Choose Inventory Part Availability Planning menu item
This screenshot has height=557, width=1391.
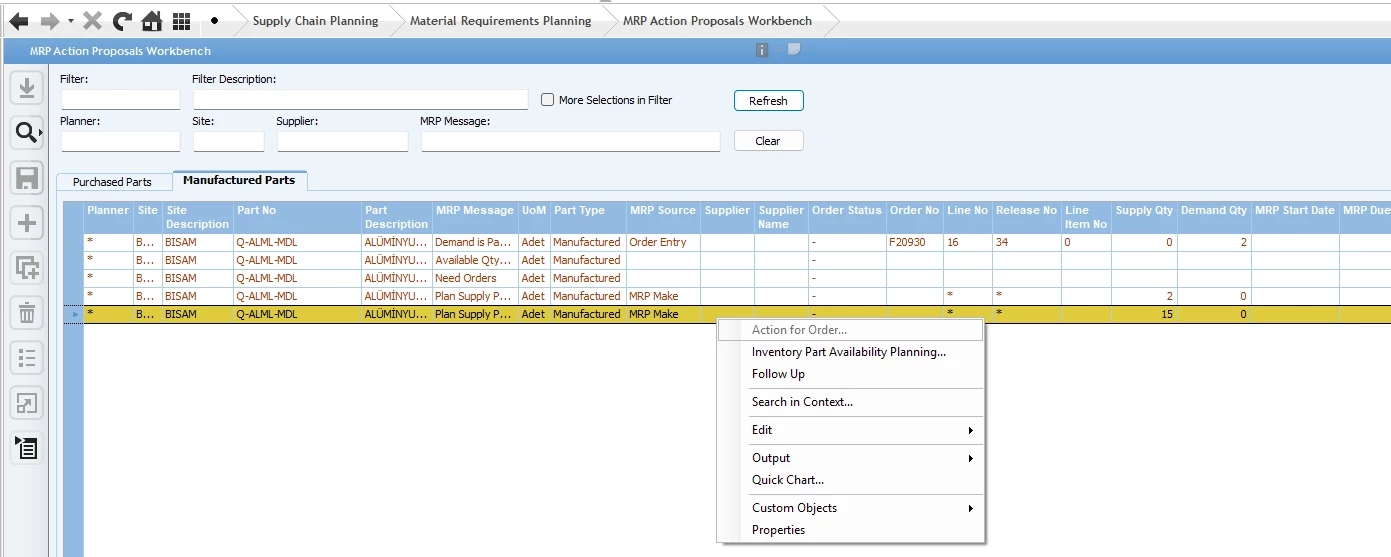[848, 352]
